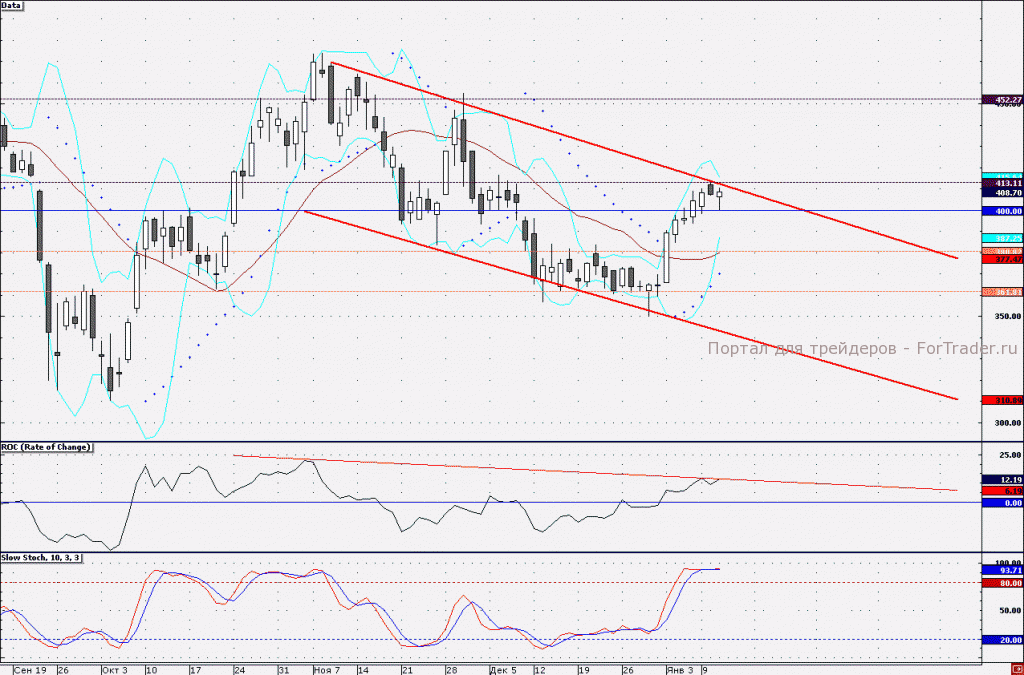The image size is (1024, 675).
Task: Click the 361.83 support level marker
Action: tap(1002, 292)
